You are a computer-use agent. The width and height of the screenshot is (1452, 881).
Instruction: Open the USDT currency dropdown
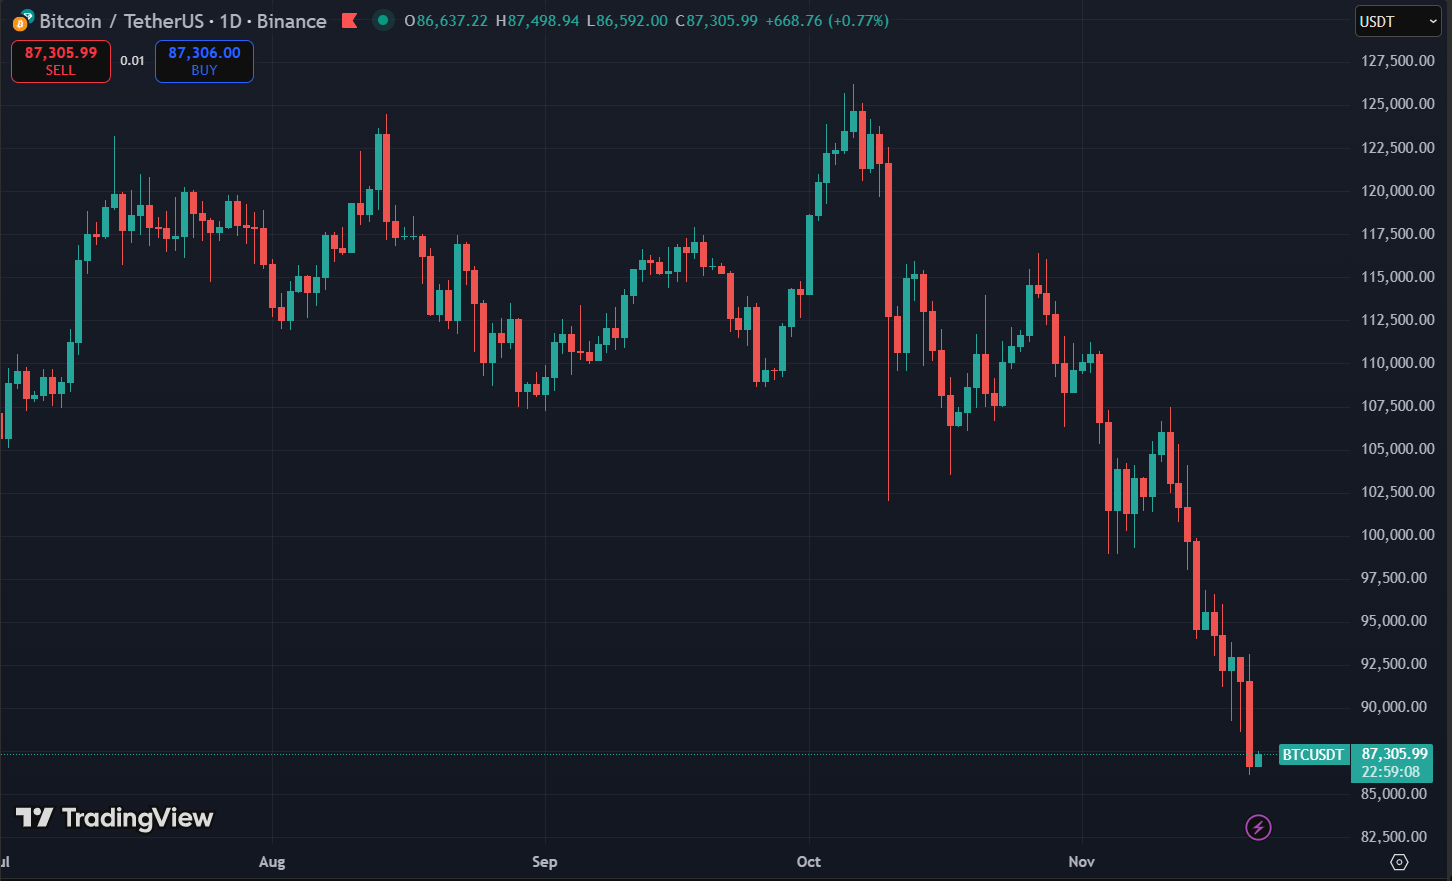pos(1397,21)
